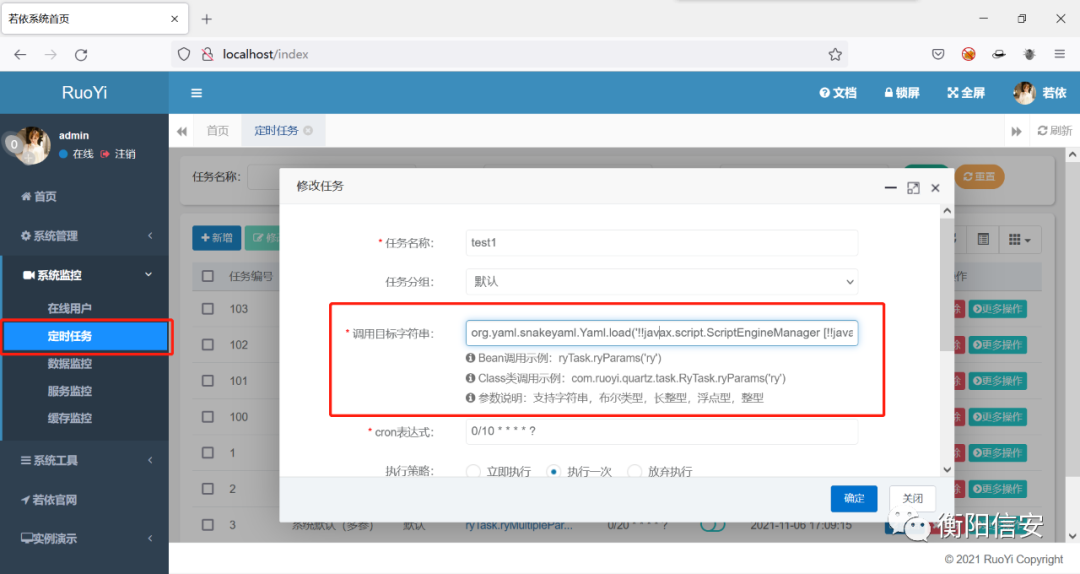The width and height of the screenshot is (1080, 574).
Task: Close the 修改任务 dialog with X
Action: point(935,188)
